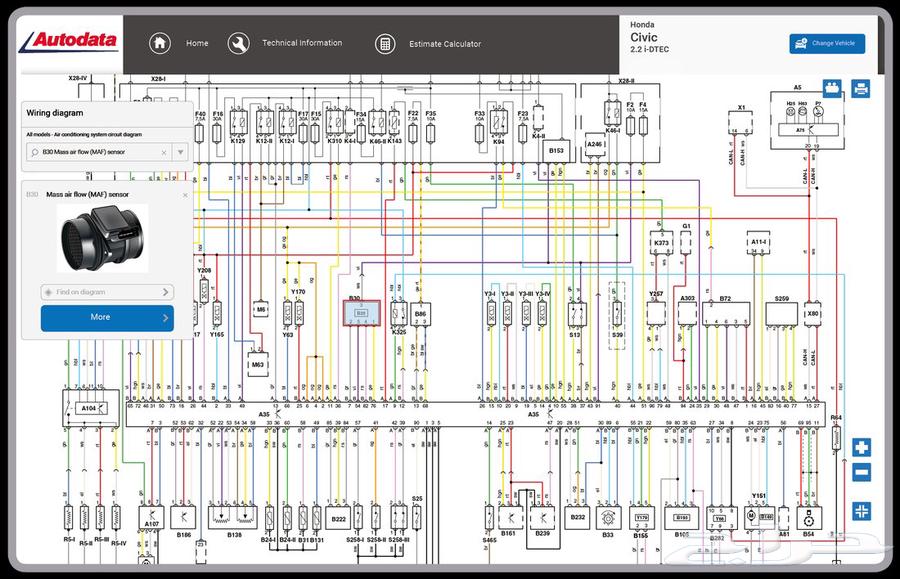Click the Autodata logo
This screenshot has height=579, width=900.
[70, 41]
